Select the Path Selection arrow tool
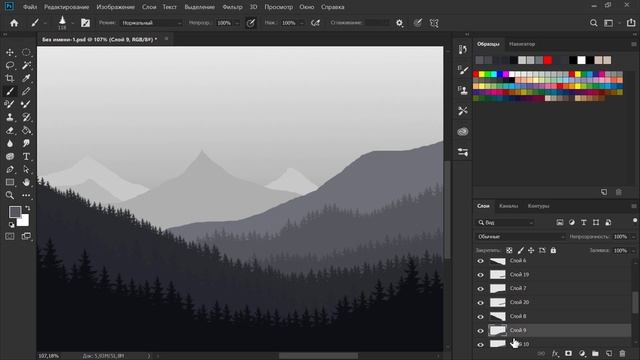 26,169
